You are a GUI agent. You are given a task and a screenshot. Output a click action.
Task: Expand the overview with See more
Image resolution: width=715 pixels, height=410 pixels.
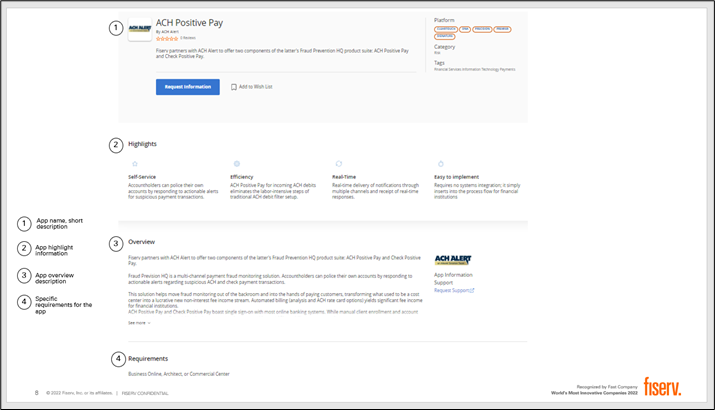pyautogui.click(x=139, y=323)
